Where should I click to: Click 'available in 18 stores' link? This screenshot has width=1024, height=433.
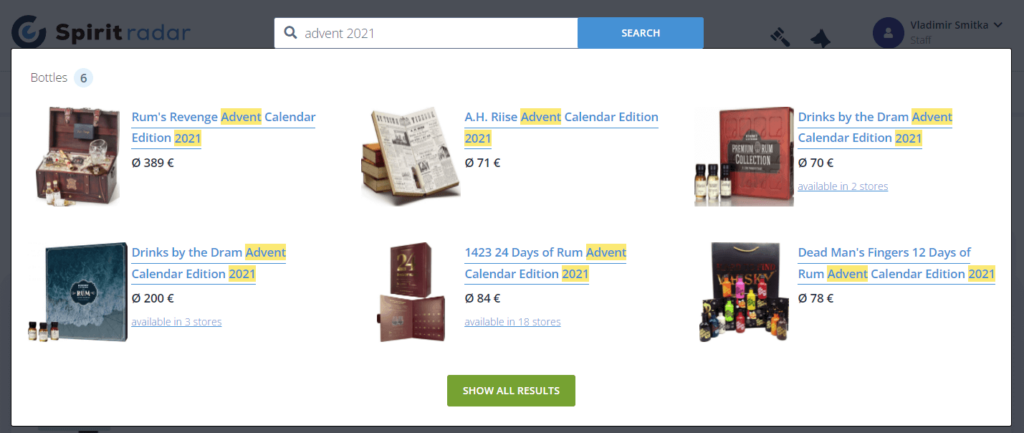tap(512, 321)
